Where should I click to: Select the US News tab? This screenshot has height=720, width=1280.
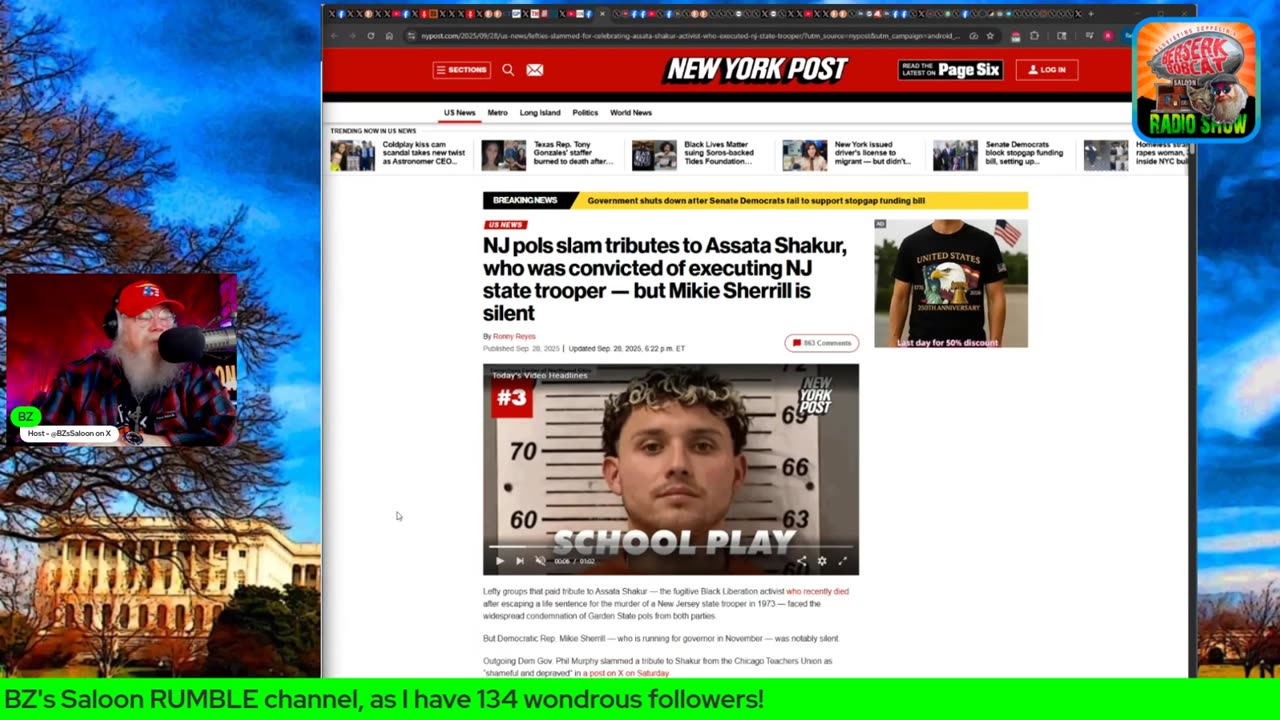coord(460,113)
